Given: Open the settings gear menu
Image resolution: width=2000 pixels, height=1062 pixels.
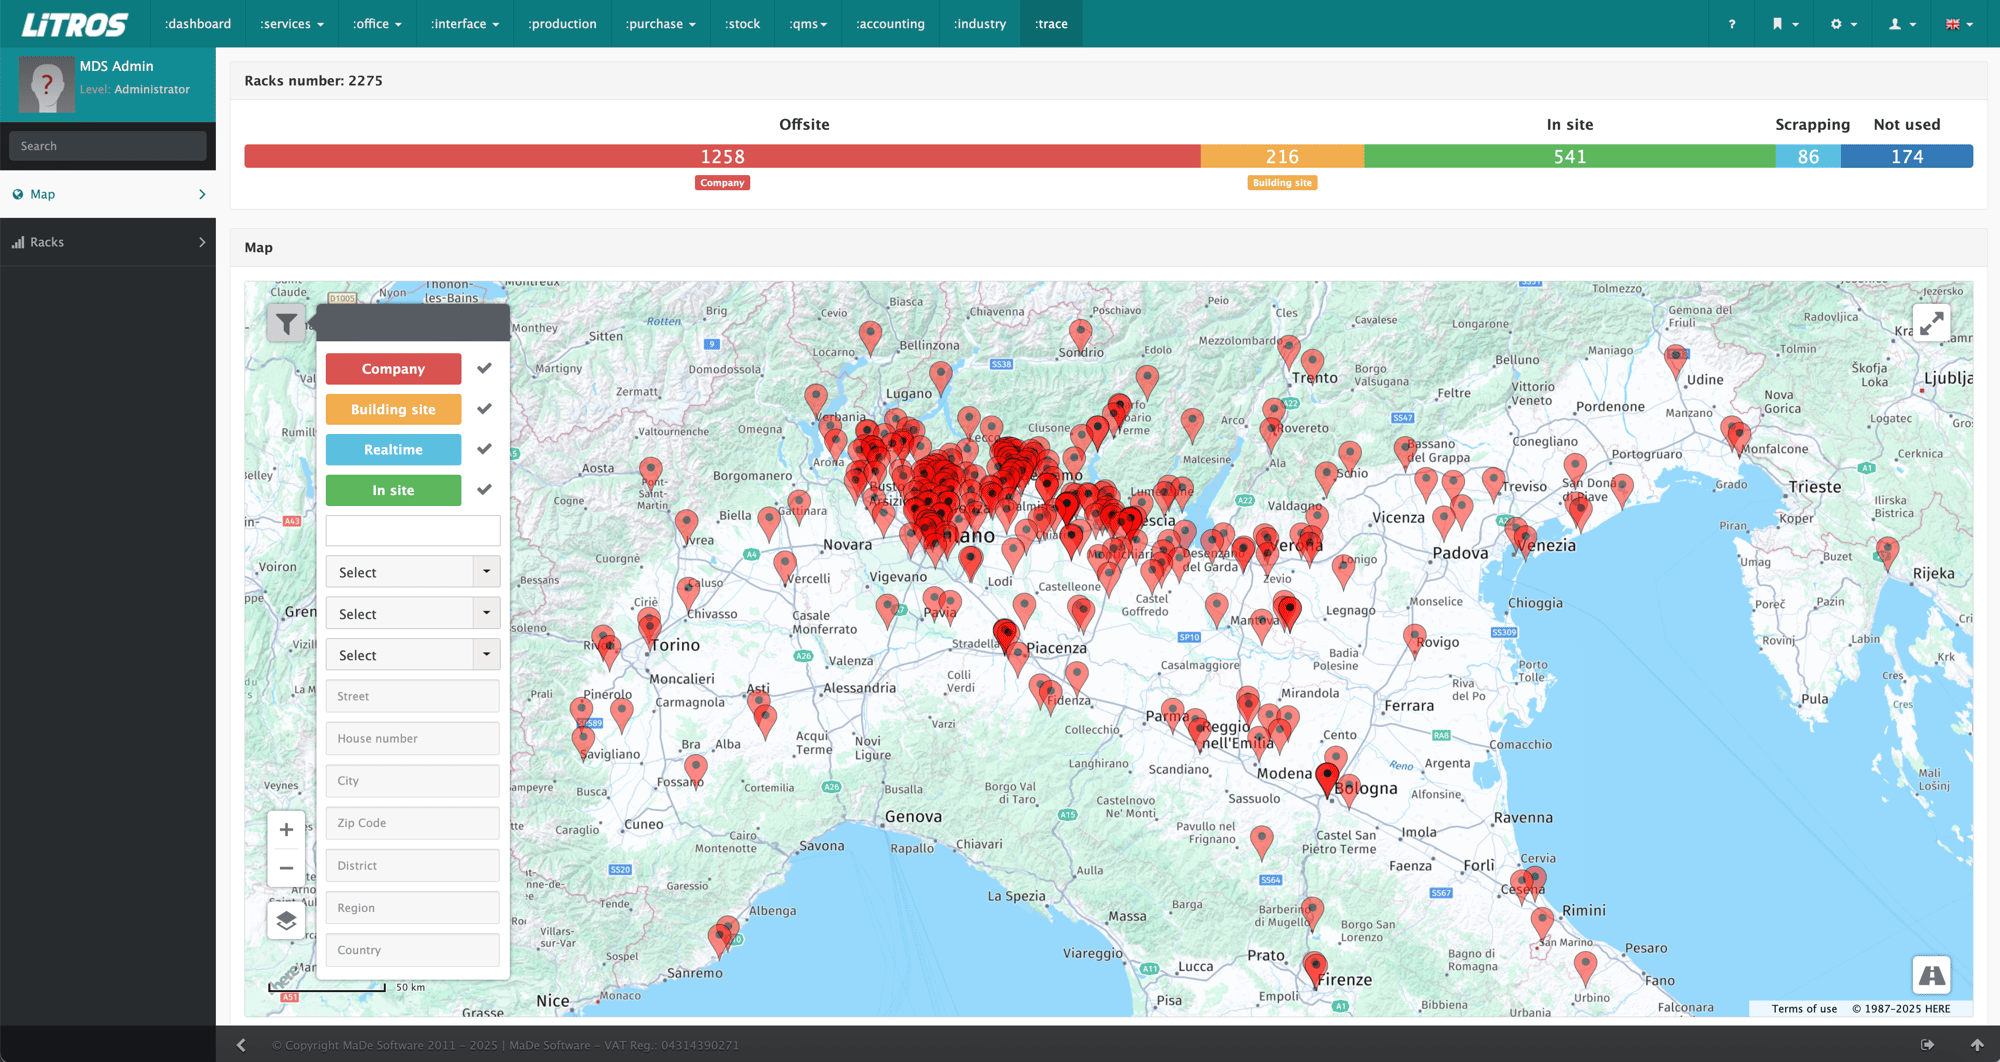Looking at the screenshot, I should [1843, 24].
